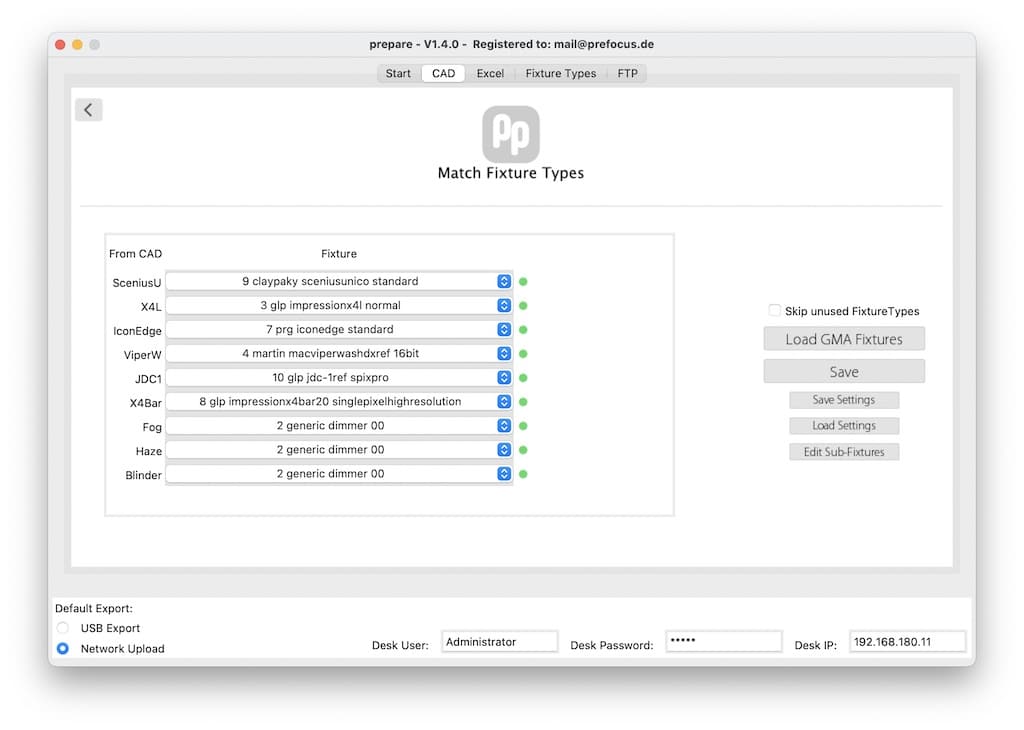
Task: Click green status dot for Blinder row
Action: point(523,474)
